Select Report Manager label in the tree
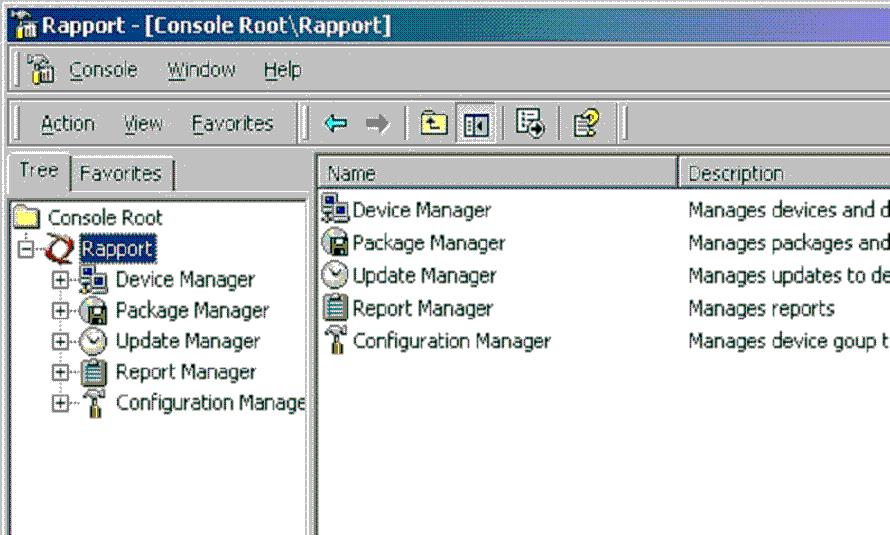890x535 pixels. point(186,372)
